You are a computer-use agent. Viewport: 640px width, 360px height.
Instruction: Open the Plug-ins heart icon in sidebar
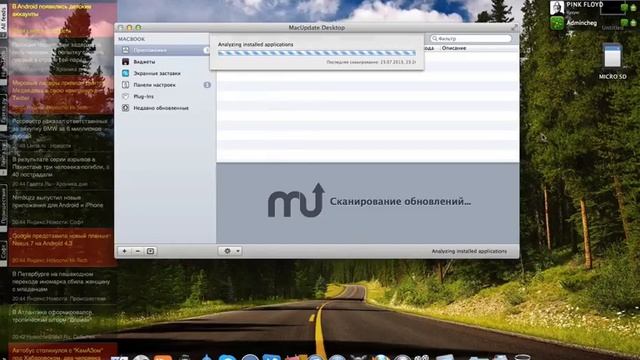click(125, 96)
